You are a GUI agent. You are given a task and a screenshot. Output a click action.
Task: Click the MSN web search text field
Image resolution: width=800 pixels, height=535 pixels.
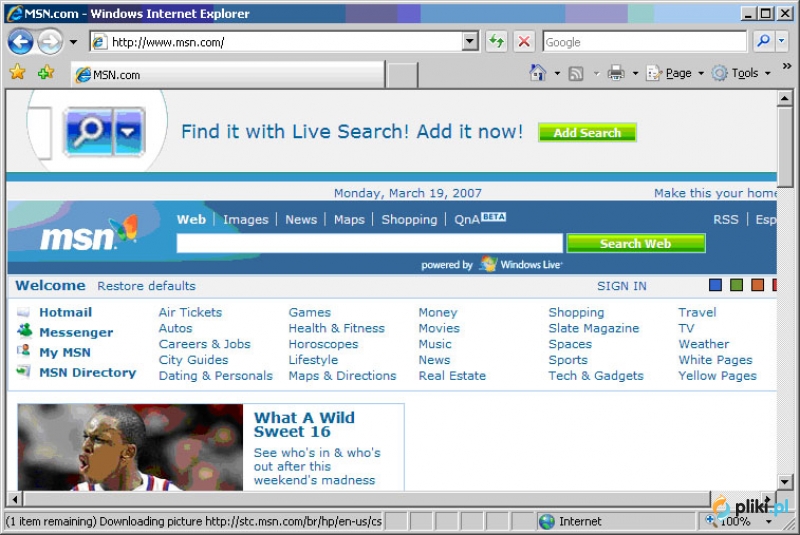369,243
